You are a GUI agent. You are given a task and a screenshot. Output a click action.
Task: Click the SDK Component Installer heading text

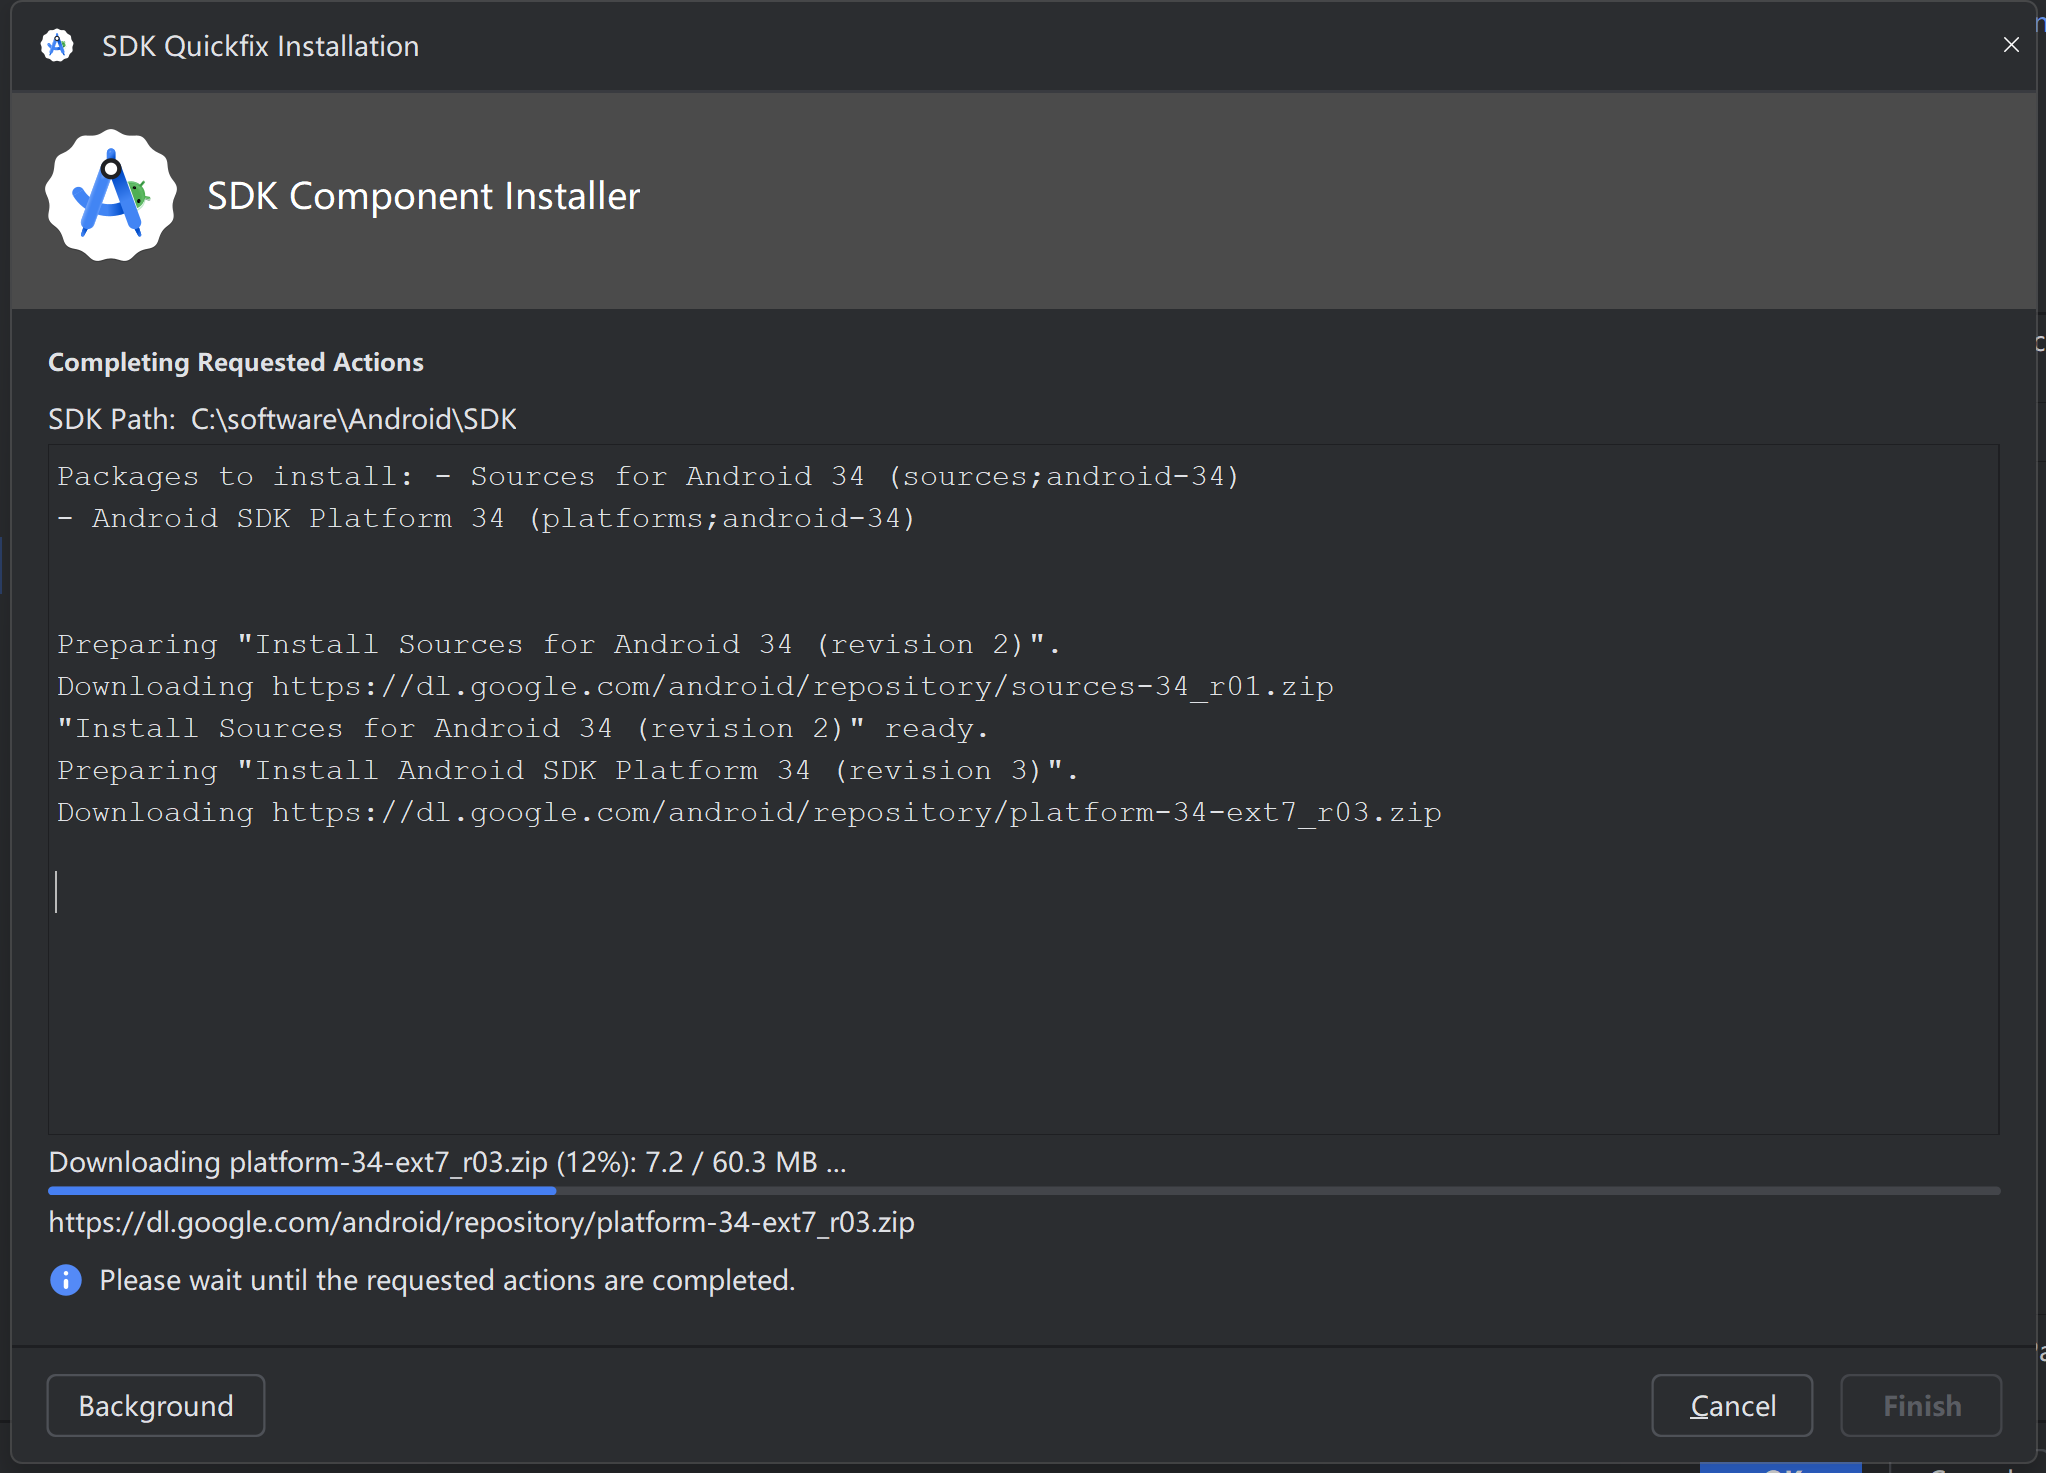tap(423, 196)
